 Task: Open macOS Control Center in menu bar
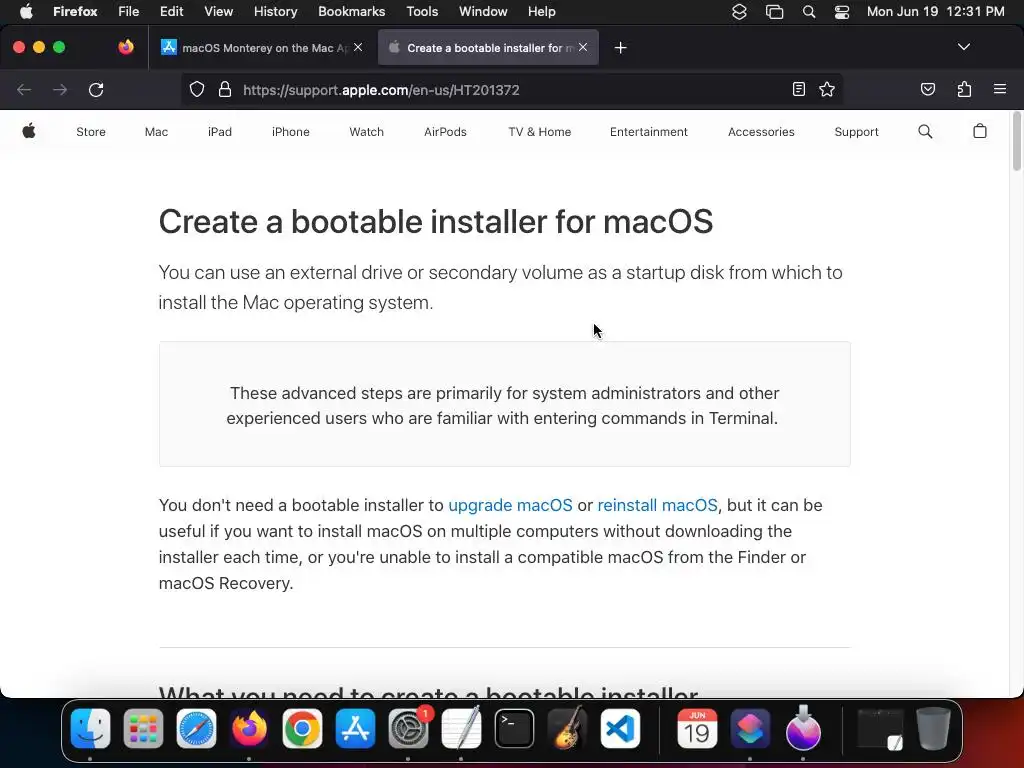pos(842,12)
